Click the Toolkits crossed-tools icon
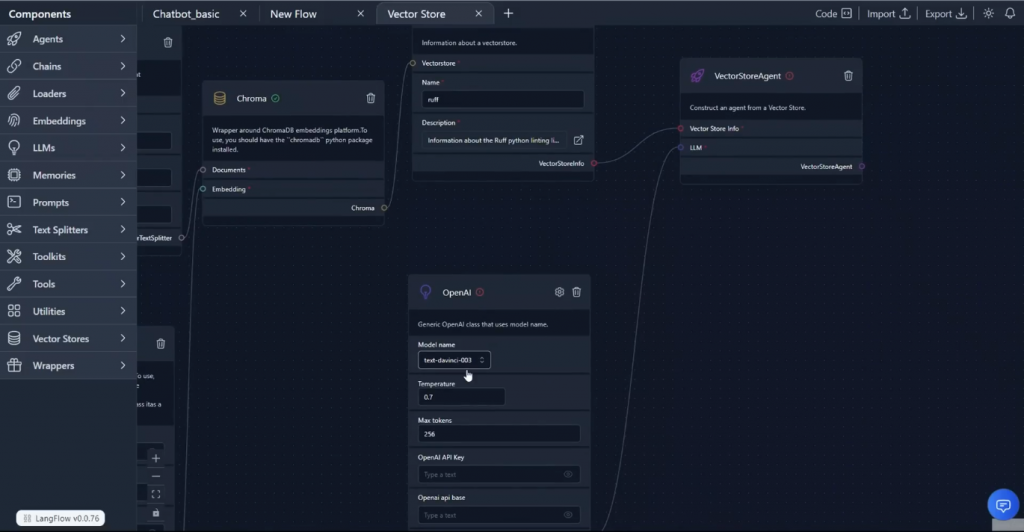The image size is (1024, 532). 14,257
